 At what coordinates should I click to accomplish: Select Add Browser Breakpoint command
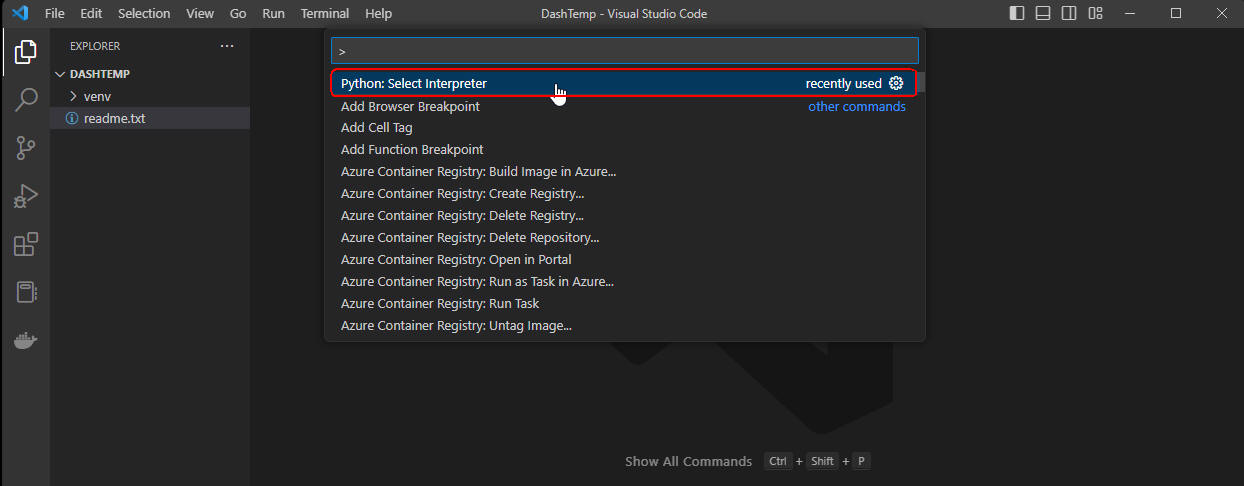point(624,106)
